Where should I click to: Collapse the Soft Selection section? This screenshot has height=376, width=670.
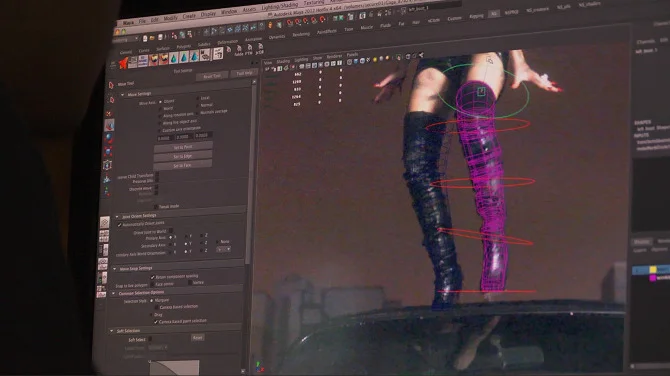coord(112,331)
